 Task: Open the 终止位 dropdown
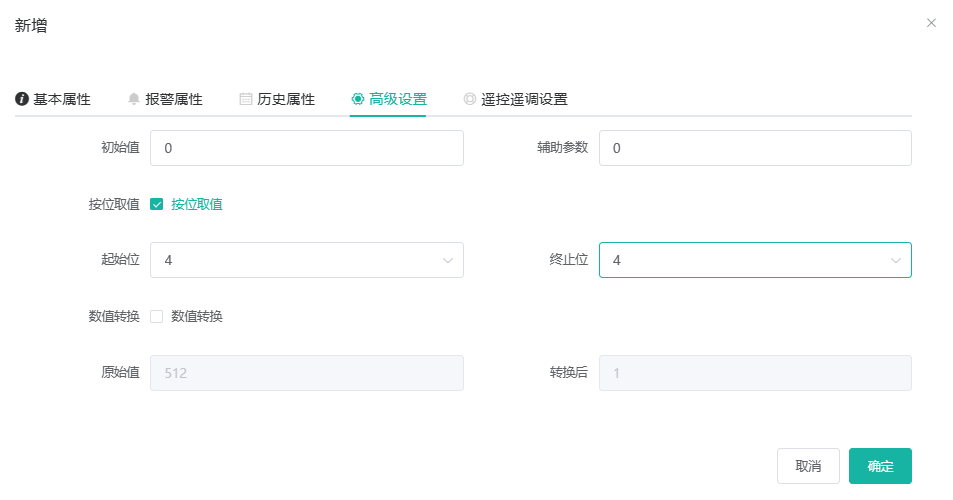[755, 260]
